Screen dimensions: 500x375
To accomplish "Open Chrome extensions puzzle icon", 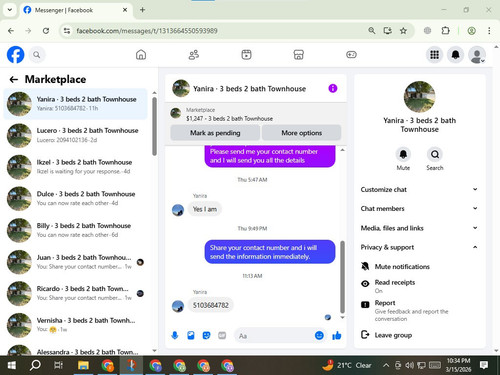I will [445, 31].
